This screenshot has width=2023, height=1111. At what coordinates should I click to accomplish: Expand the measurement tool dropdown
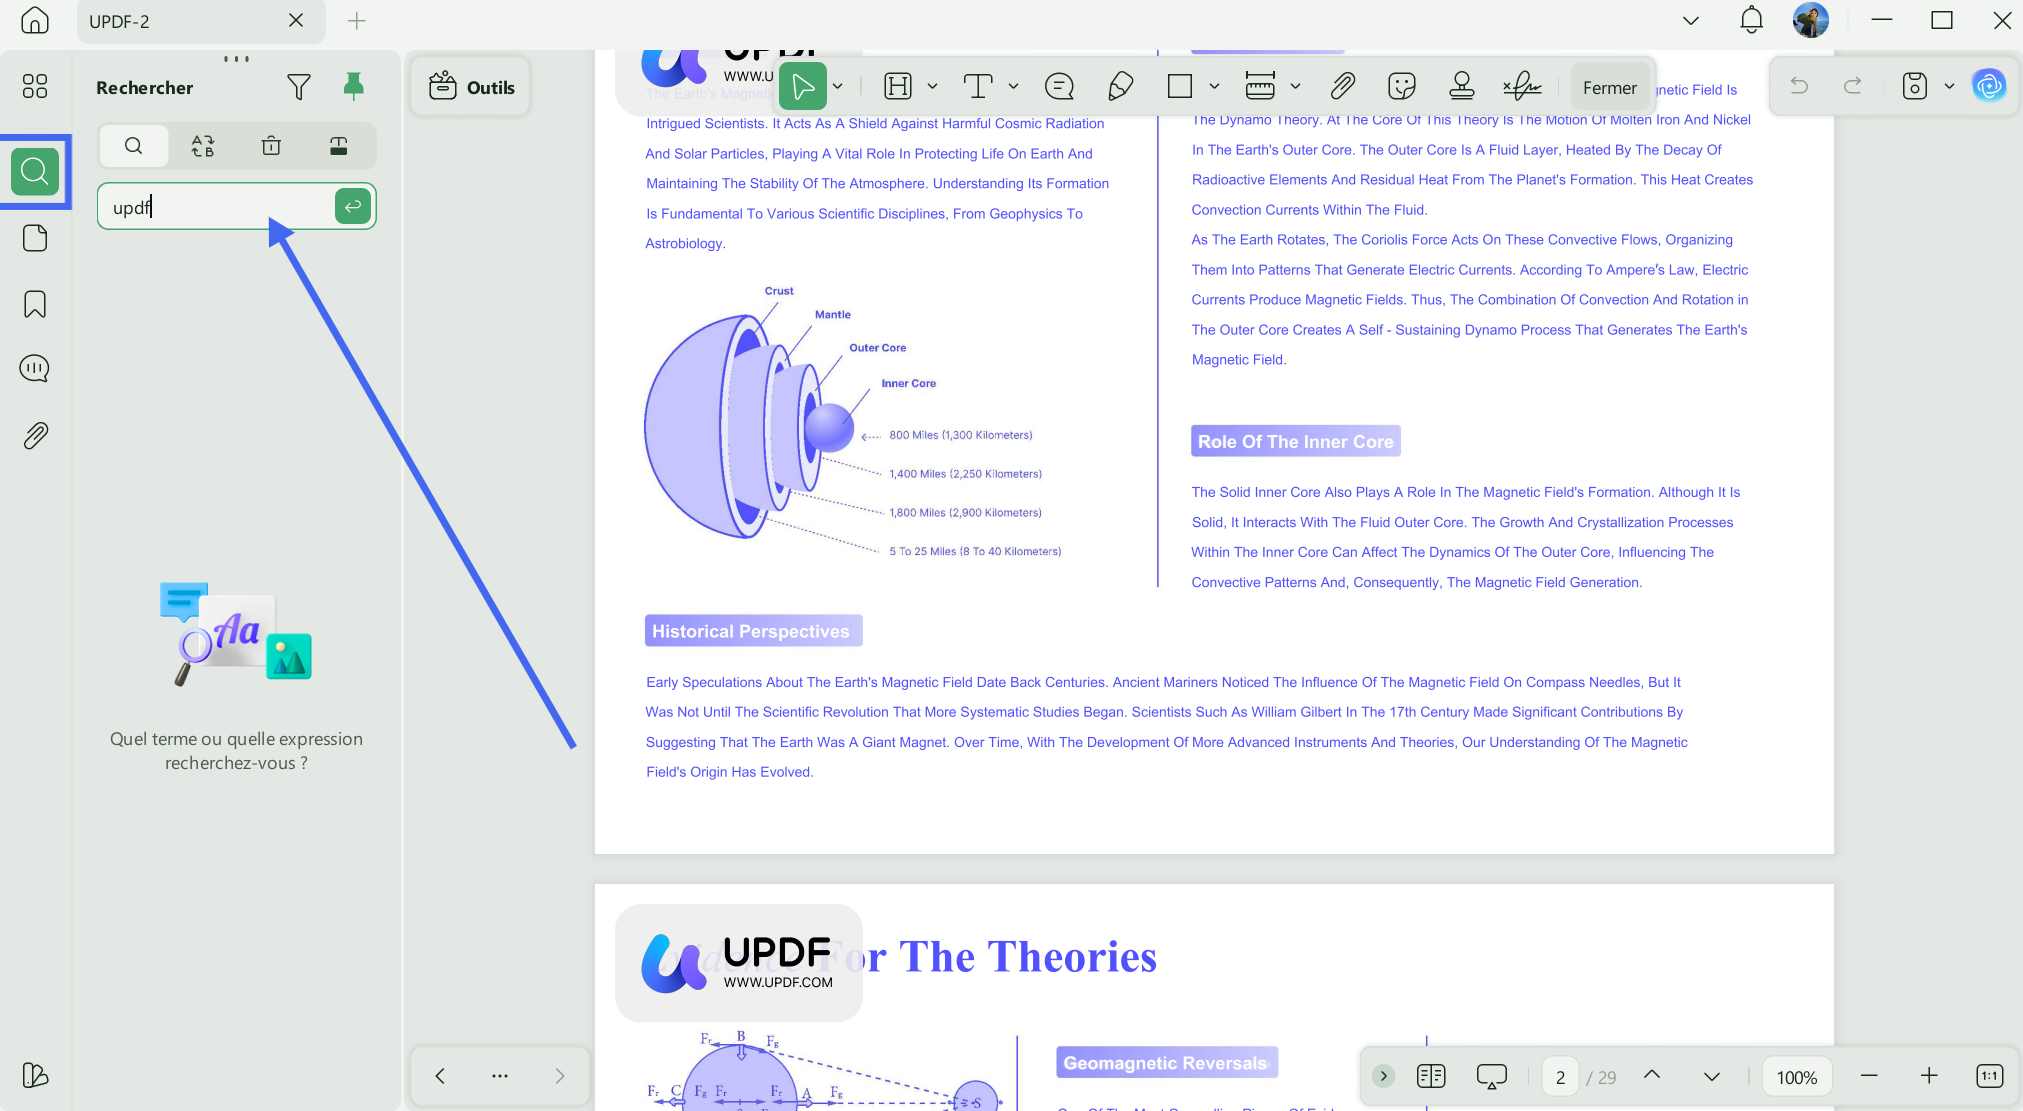(x=1295, y=86)
